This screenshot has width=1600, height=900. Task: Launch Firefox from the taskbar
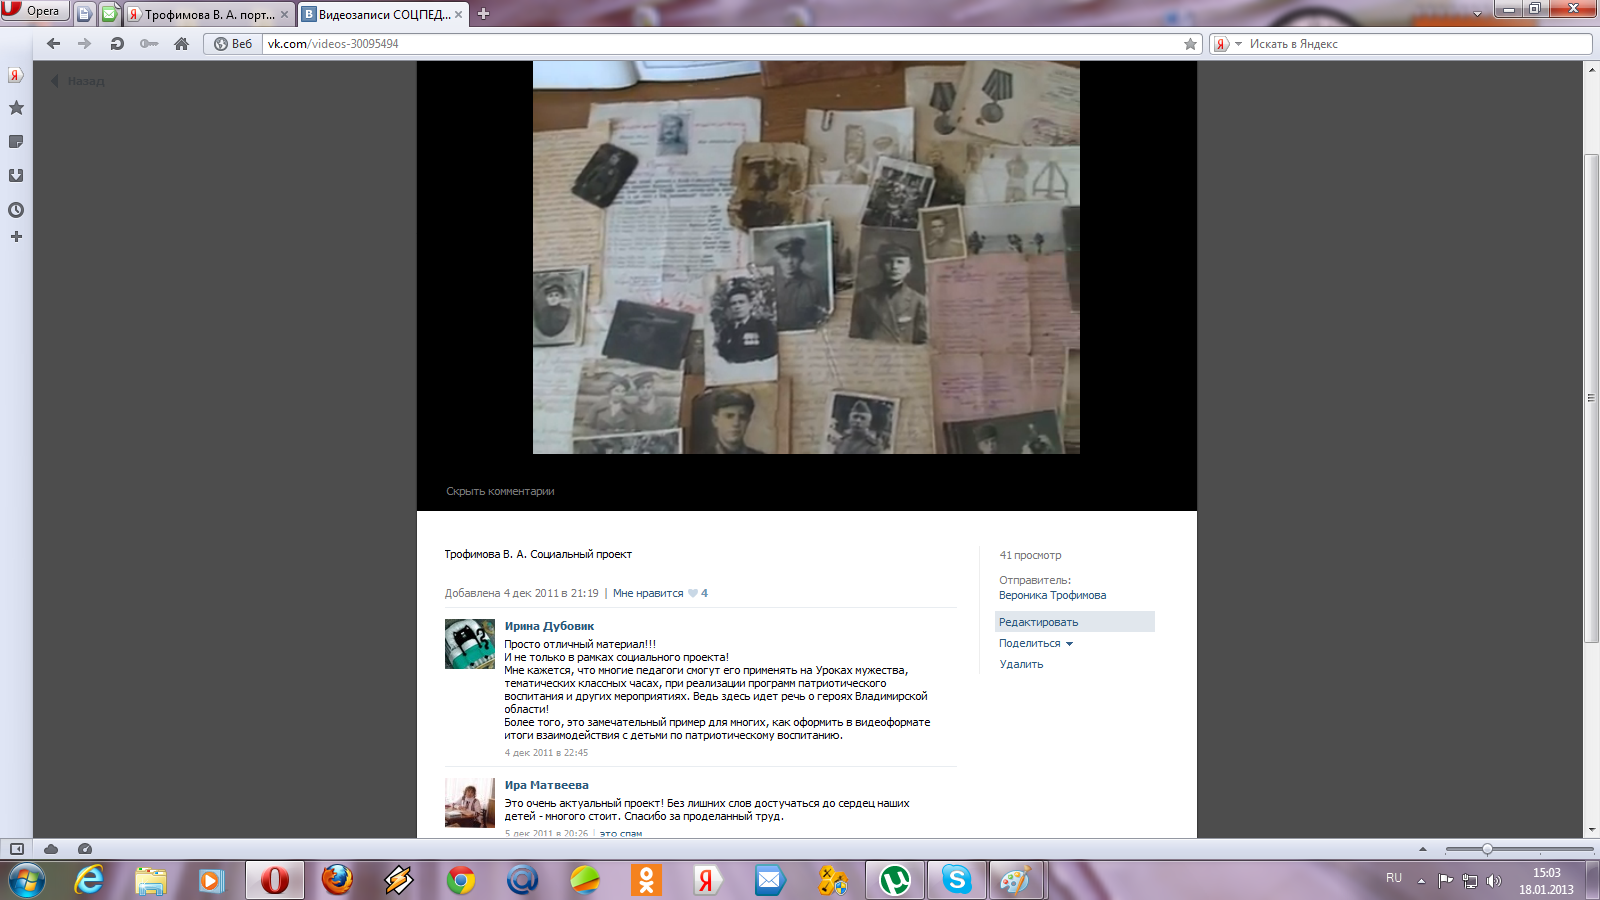point(337,880)
